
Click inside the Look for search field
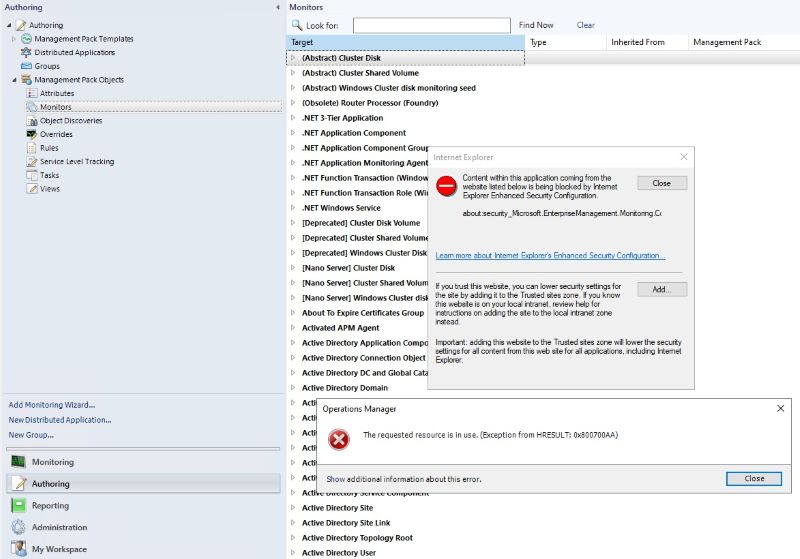pyautogui.click(x=432, y=25)
